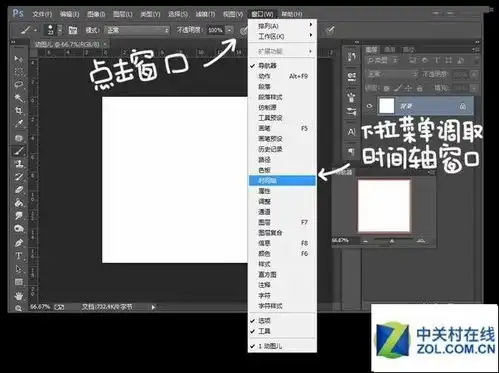Hide the Background layer with eye icon

coord(369,106)
